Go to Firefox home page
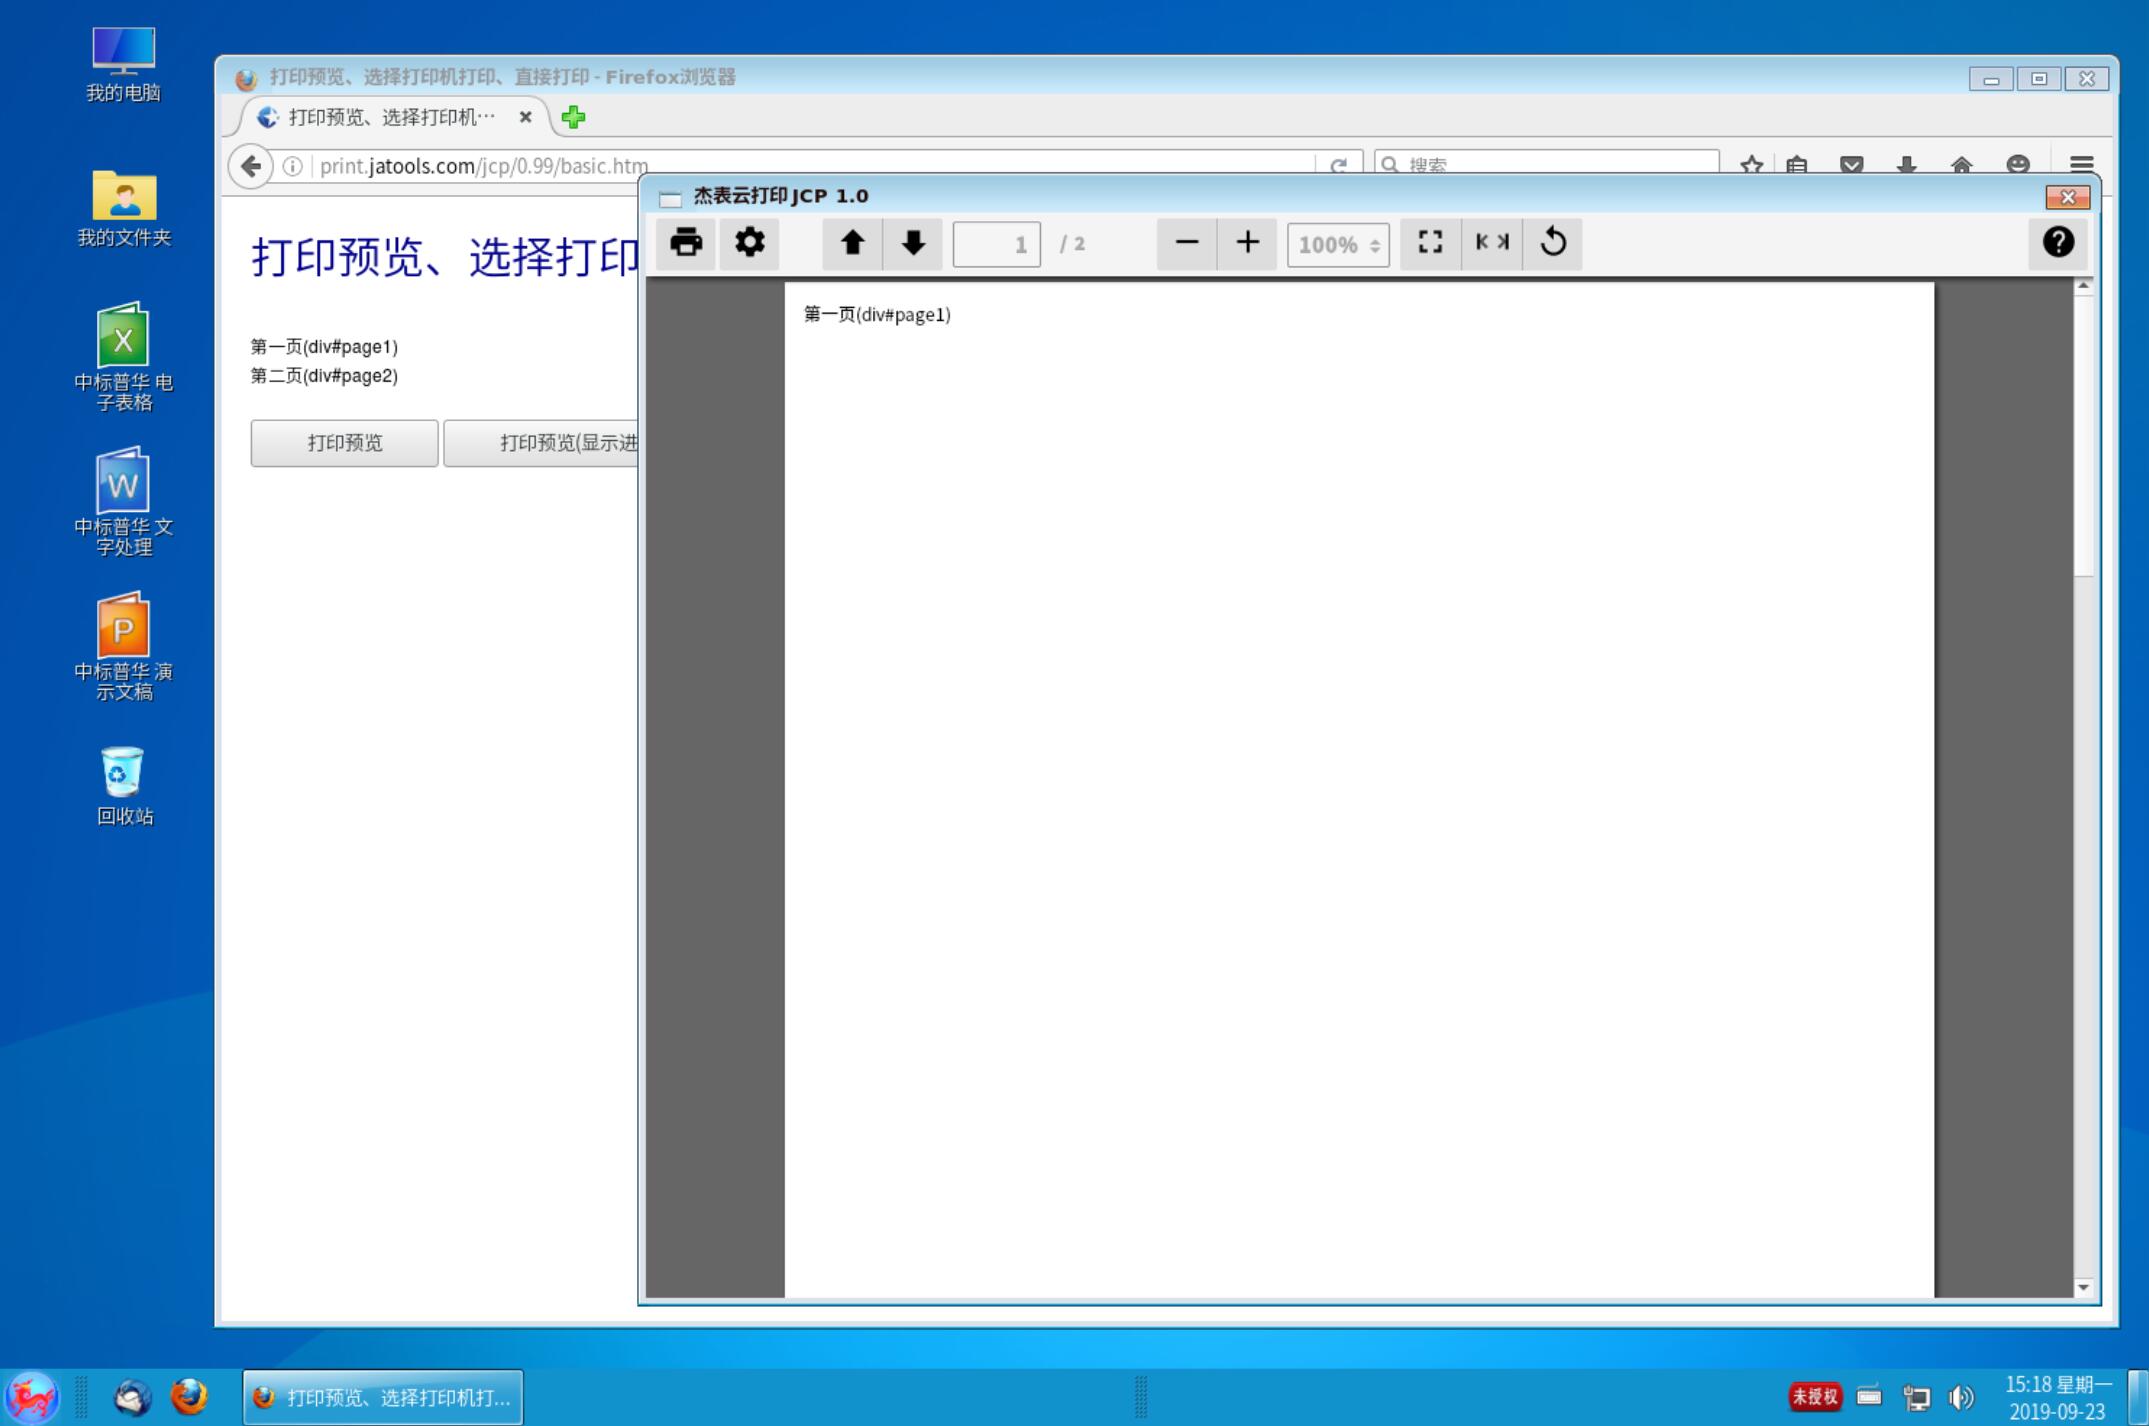2149x1426 pixels. click(x=1962, y=165)
